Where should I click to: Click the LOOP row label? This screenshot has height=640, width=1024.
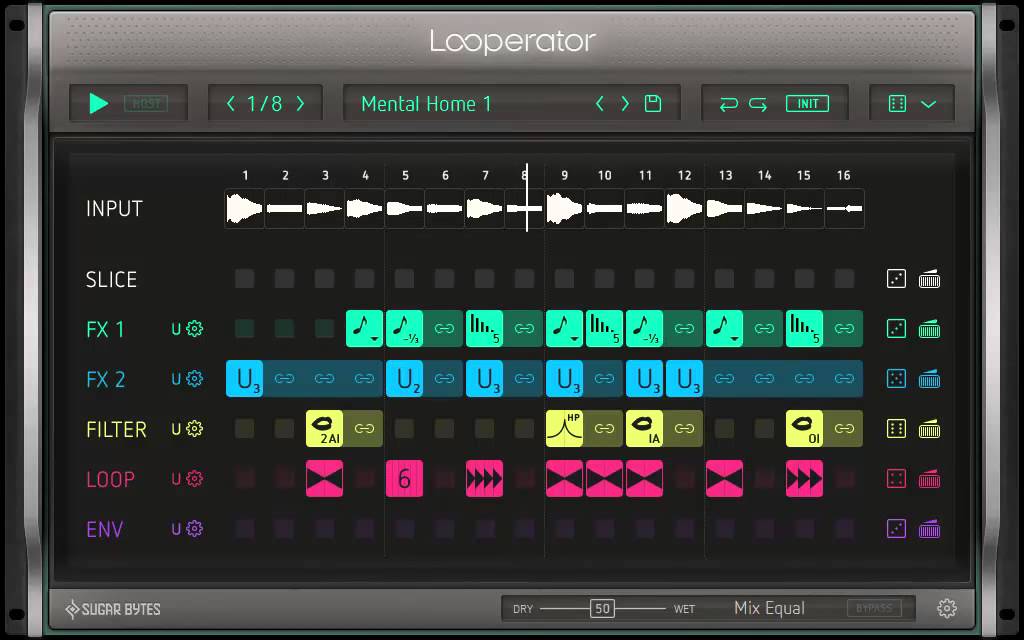click(x=110, y=479)
